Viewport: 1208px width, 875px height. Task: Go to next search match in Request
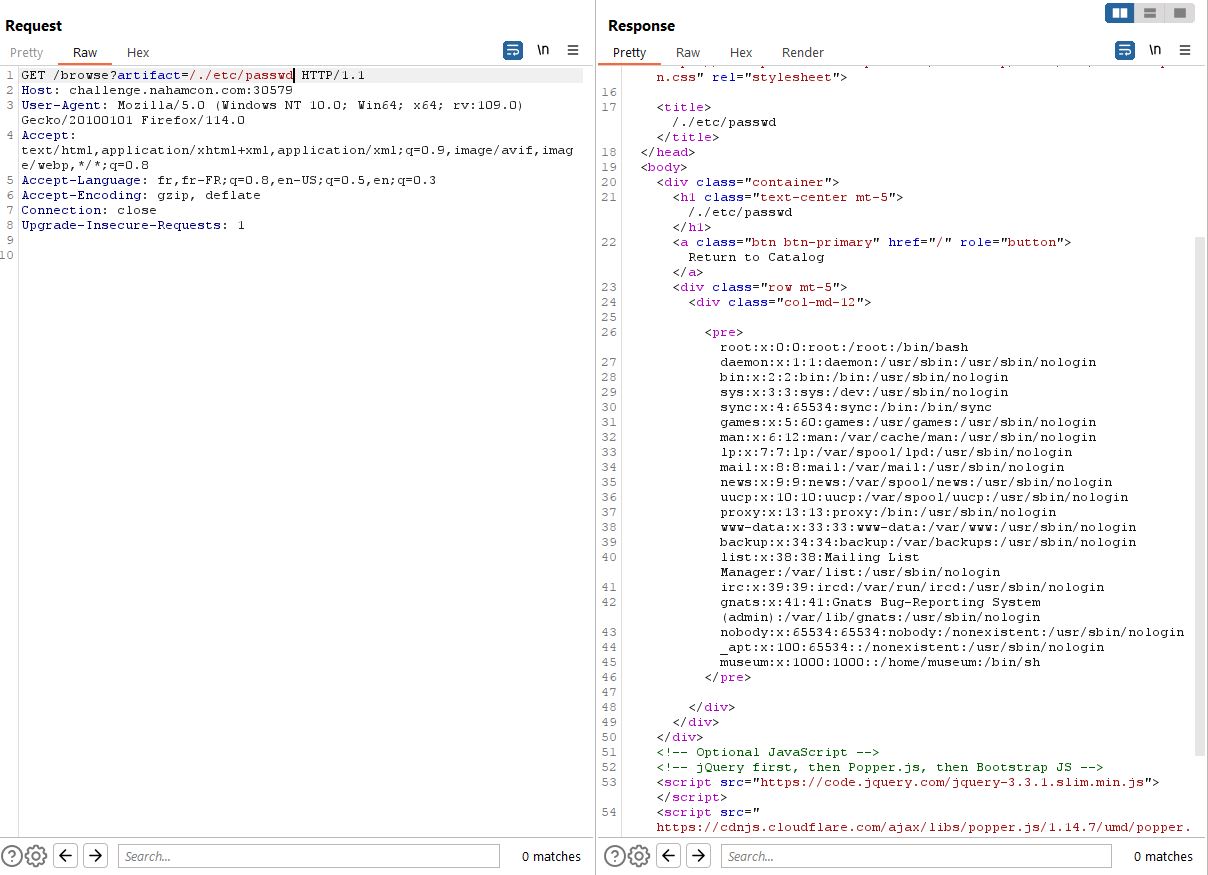click(x=95, y=855)
